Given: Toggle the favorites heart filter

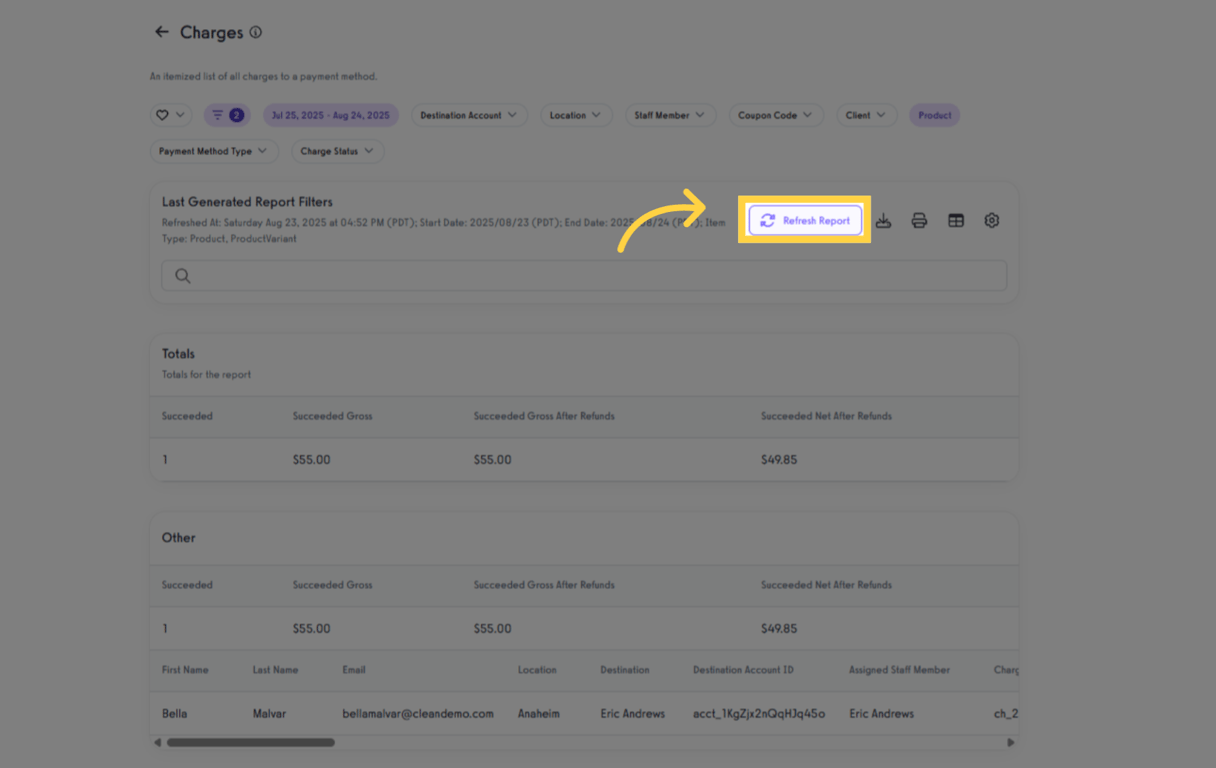Looking at the screenshot, I should pyautogui.click(x=170, y=115).
